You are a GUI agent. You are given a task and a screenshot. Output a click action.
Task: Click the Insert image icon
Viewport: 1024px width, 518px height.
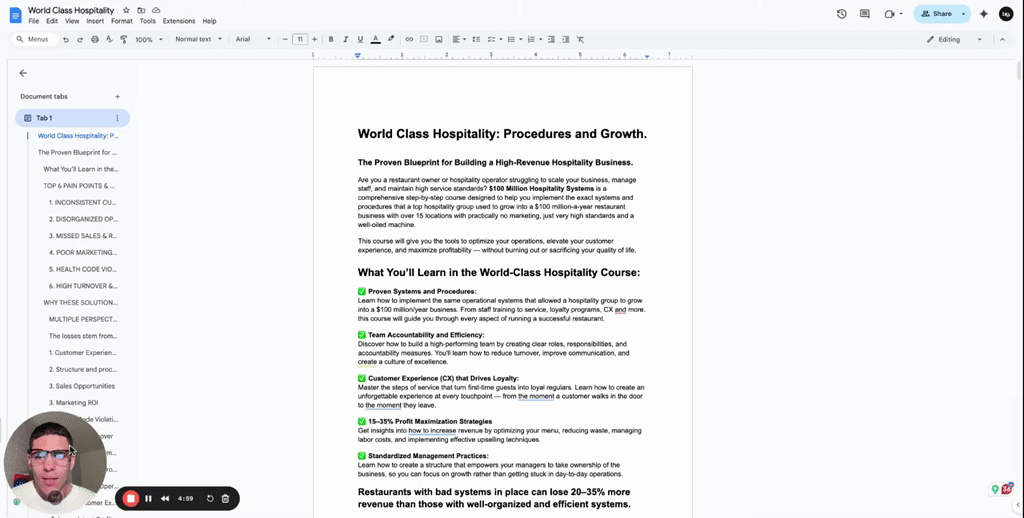439,39
